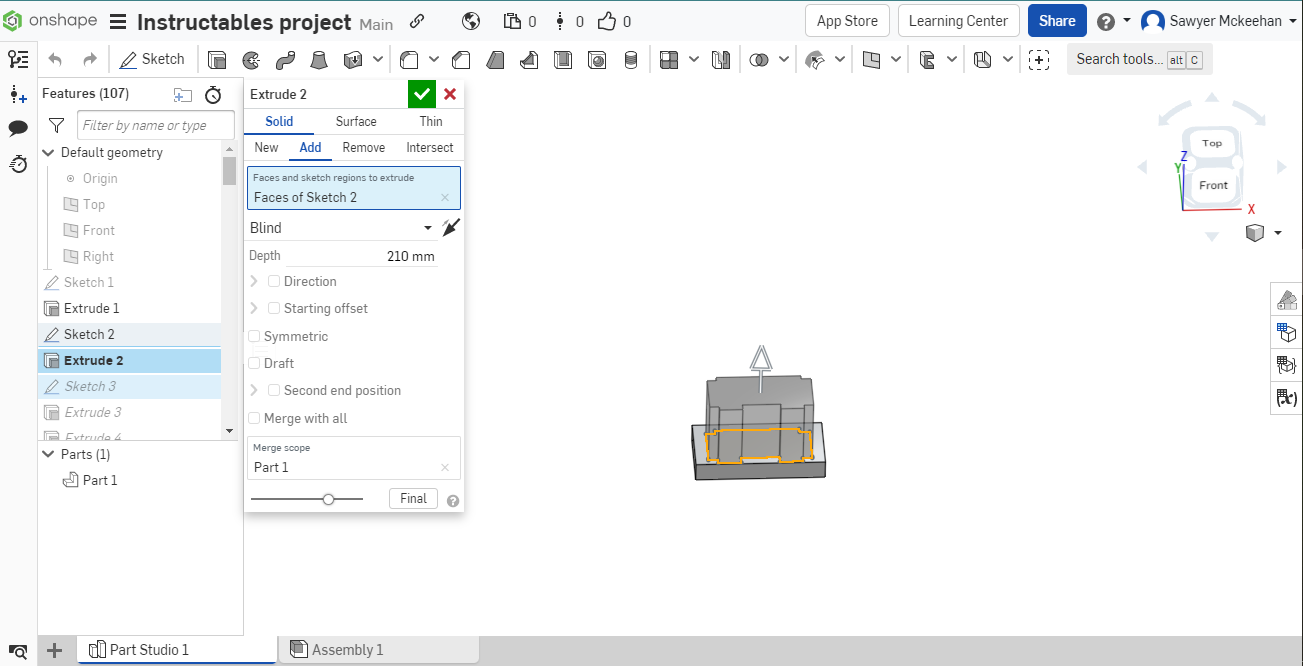Open the comments panel icon
The width and height of the screenshot is (1303, 666).
click(x=18, y=128)
